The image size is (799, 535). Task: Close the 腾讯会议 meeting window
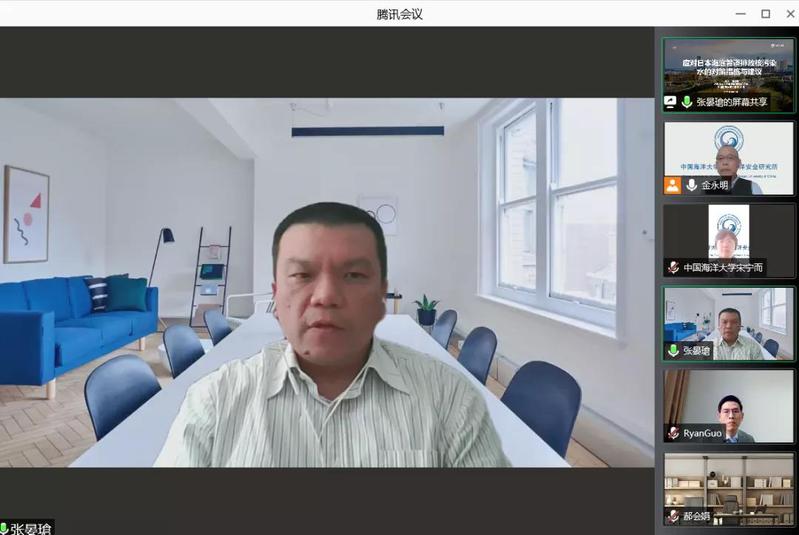[788, 13]
